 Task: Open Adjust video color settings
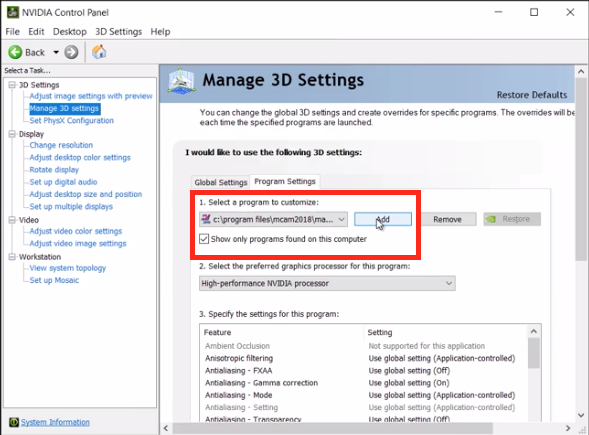point(76,231)
